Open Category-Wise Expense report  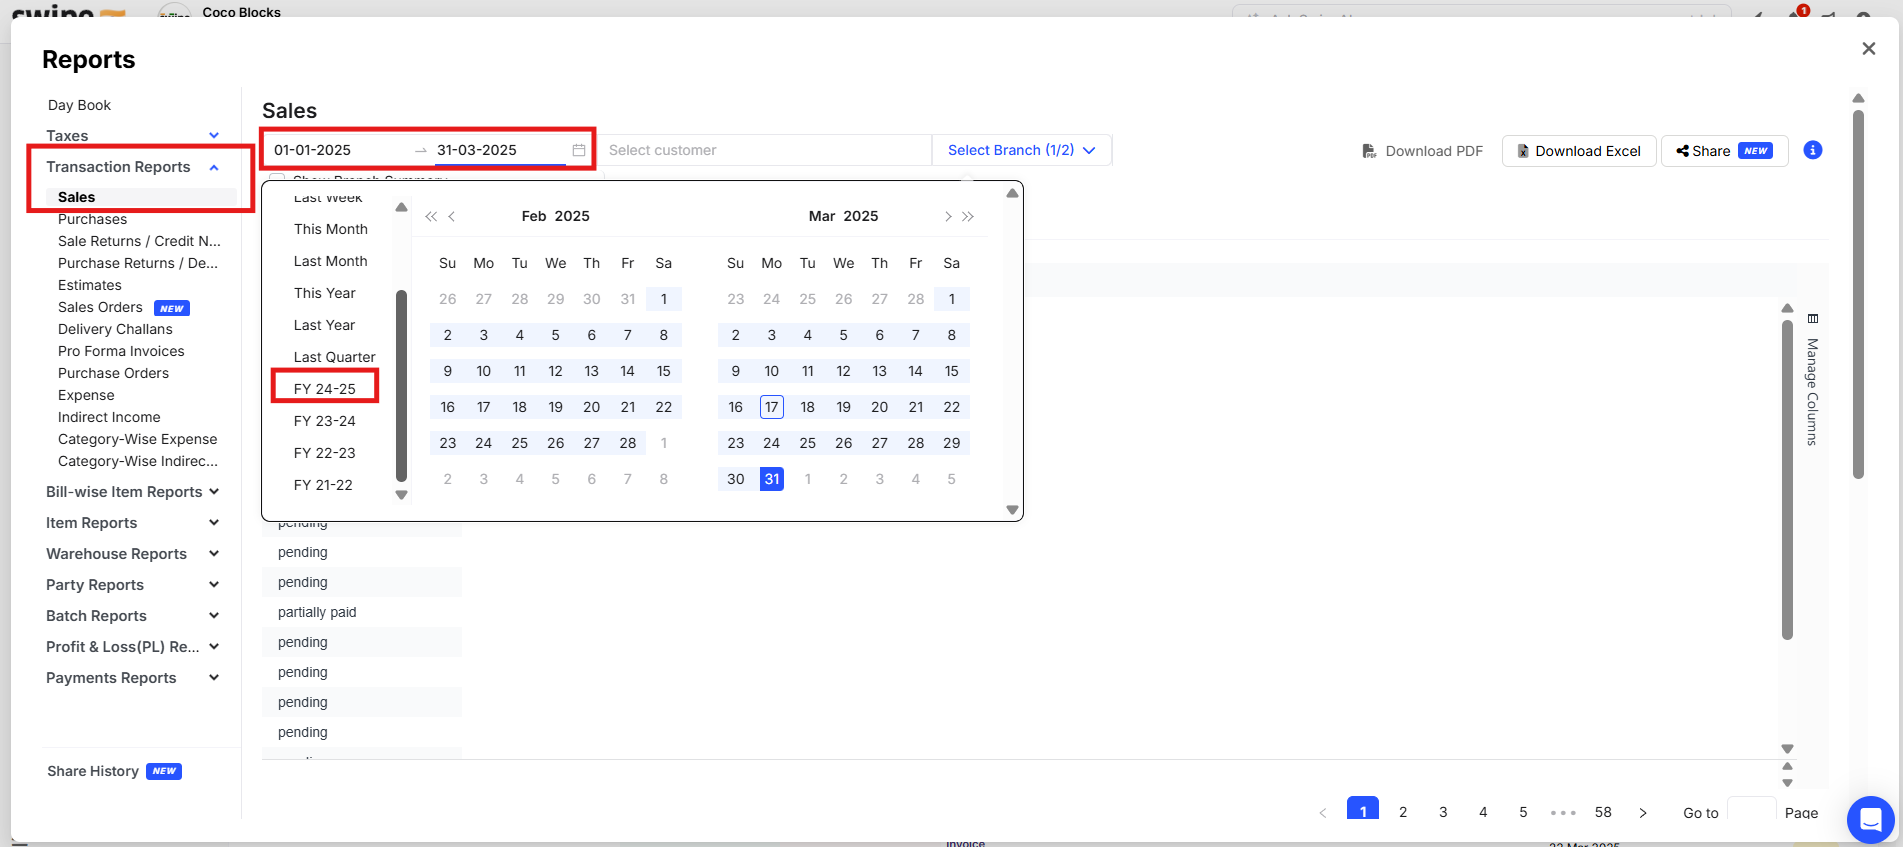(x=137, y=439)
